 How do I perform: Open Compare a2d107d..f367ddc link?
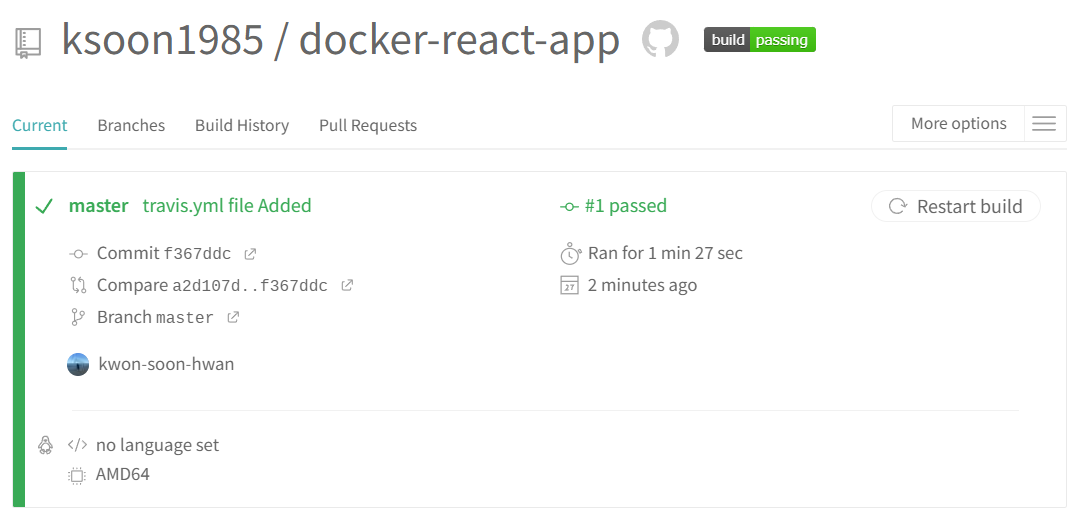pyautogui.click(x=212, y=285)
